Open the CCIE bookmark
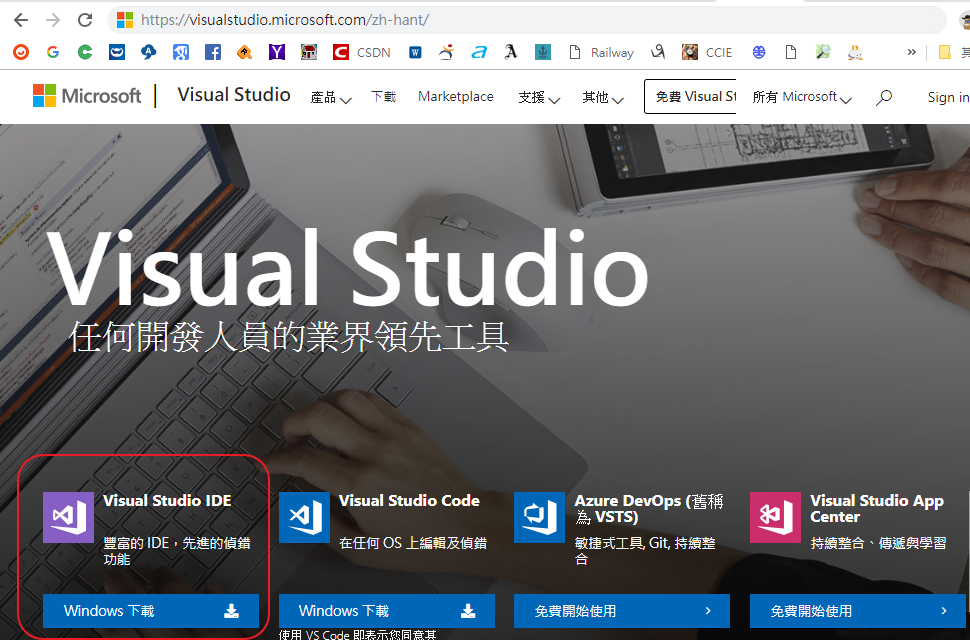 [708, 53]
